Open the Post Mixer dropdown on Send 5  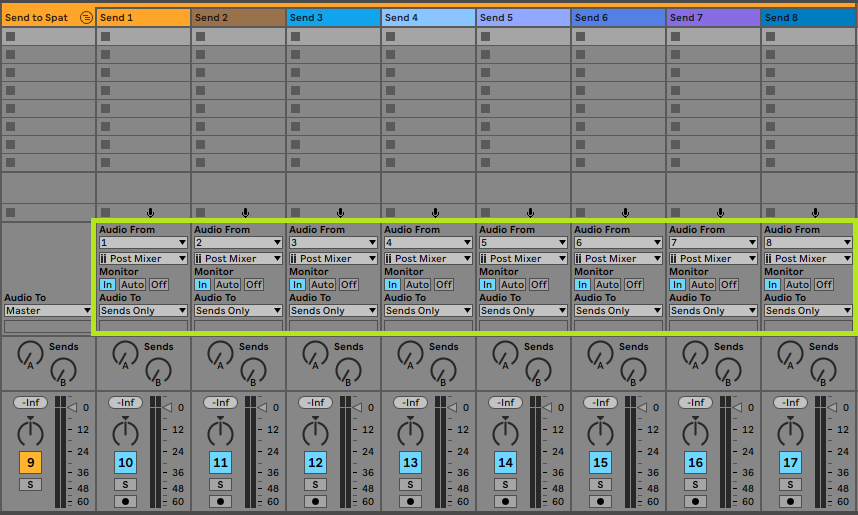coord(523,259)
